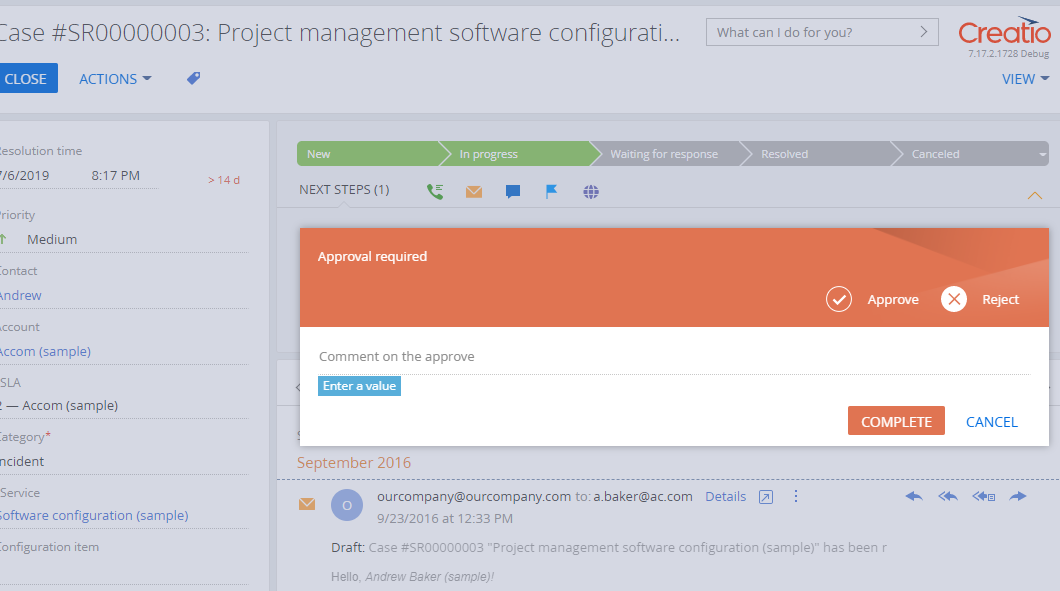Click the phone call next-step icon
The height and width of the screenshot is (591, 1060).
click(x=435, y=192)
